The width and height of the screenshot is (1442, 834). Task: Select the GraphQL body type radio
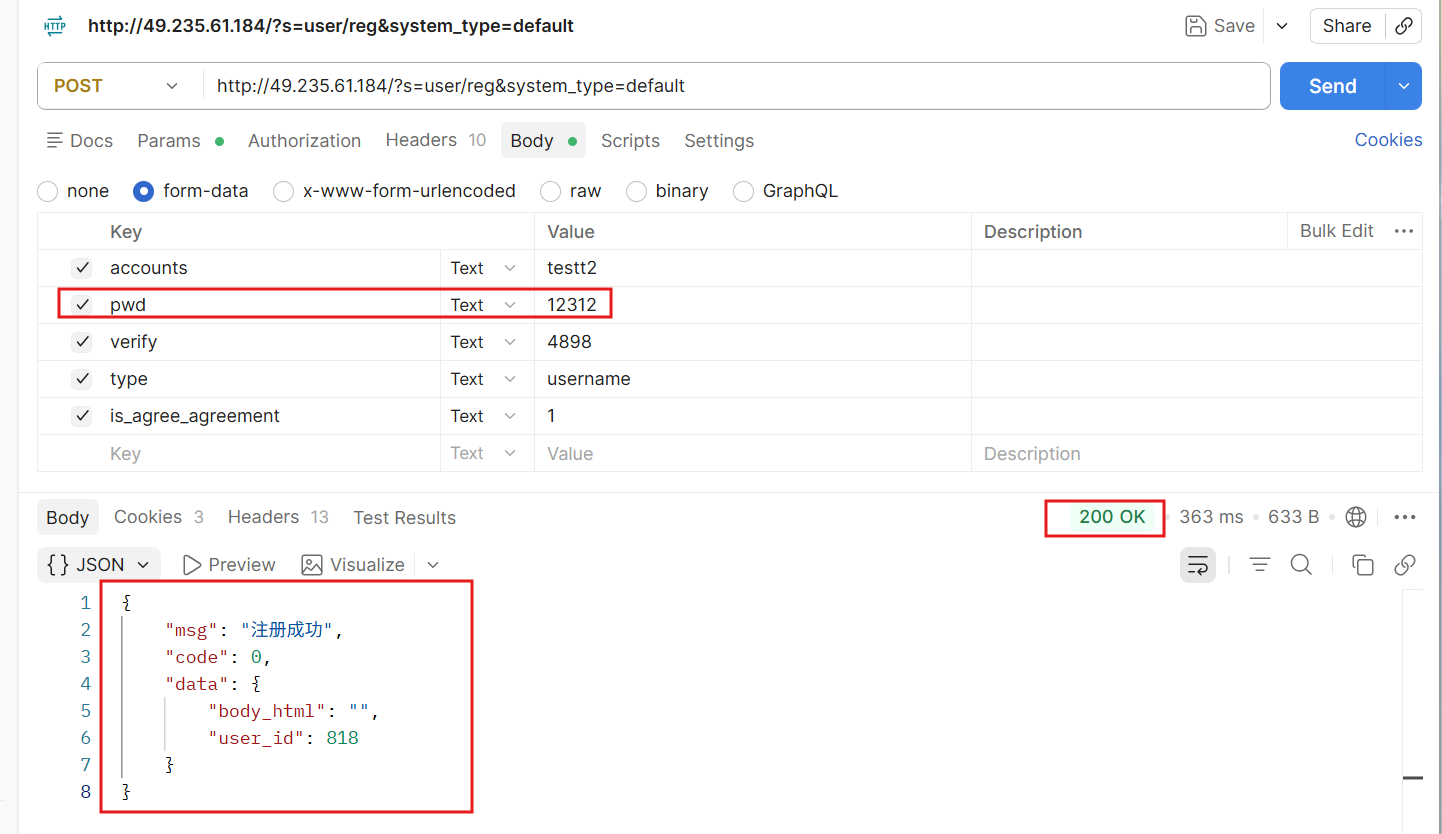(x=743, y=191)
